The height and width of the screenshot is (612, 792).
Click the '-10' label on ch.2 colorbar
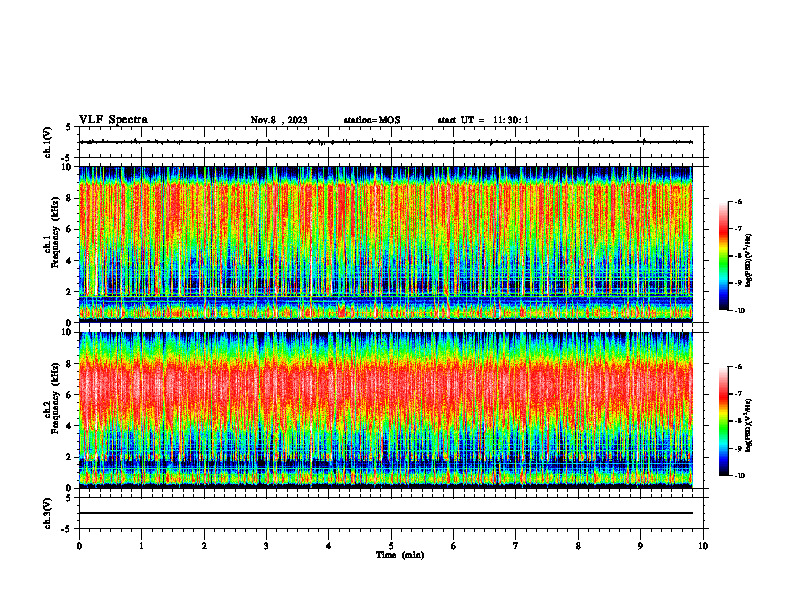740,476
